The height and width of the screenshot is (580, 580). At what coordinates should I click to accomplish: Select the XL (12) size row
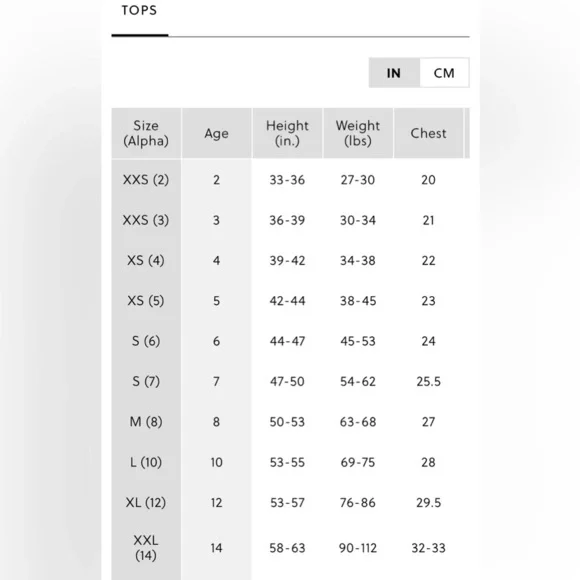(290, 502)
